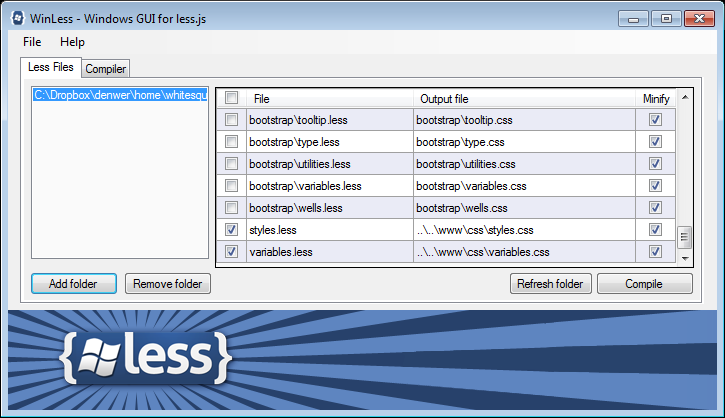Disable Minify for bootstrap\type.less
The width and height of the screenshot is (725, 418).
pyautogui.click(x=655, y=141)
